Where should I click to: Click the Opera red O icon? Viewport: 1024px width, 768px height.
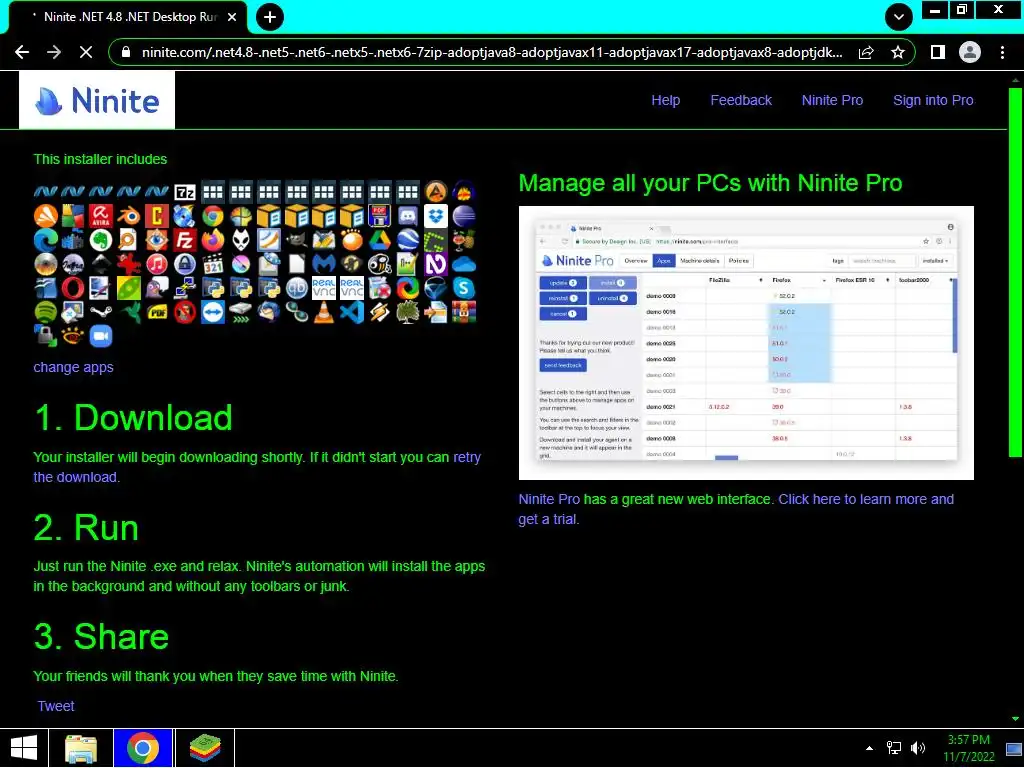(73, 288)
